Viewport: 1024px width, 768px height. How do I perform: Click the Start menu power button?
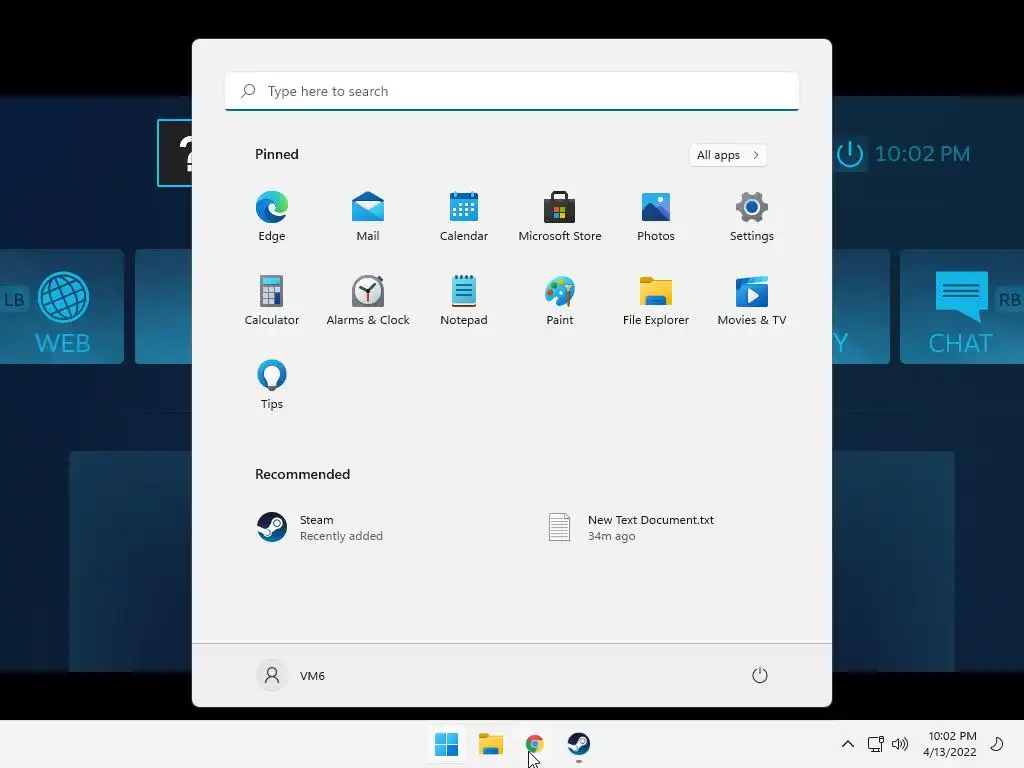coord(760,675)
